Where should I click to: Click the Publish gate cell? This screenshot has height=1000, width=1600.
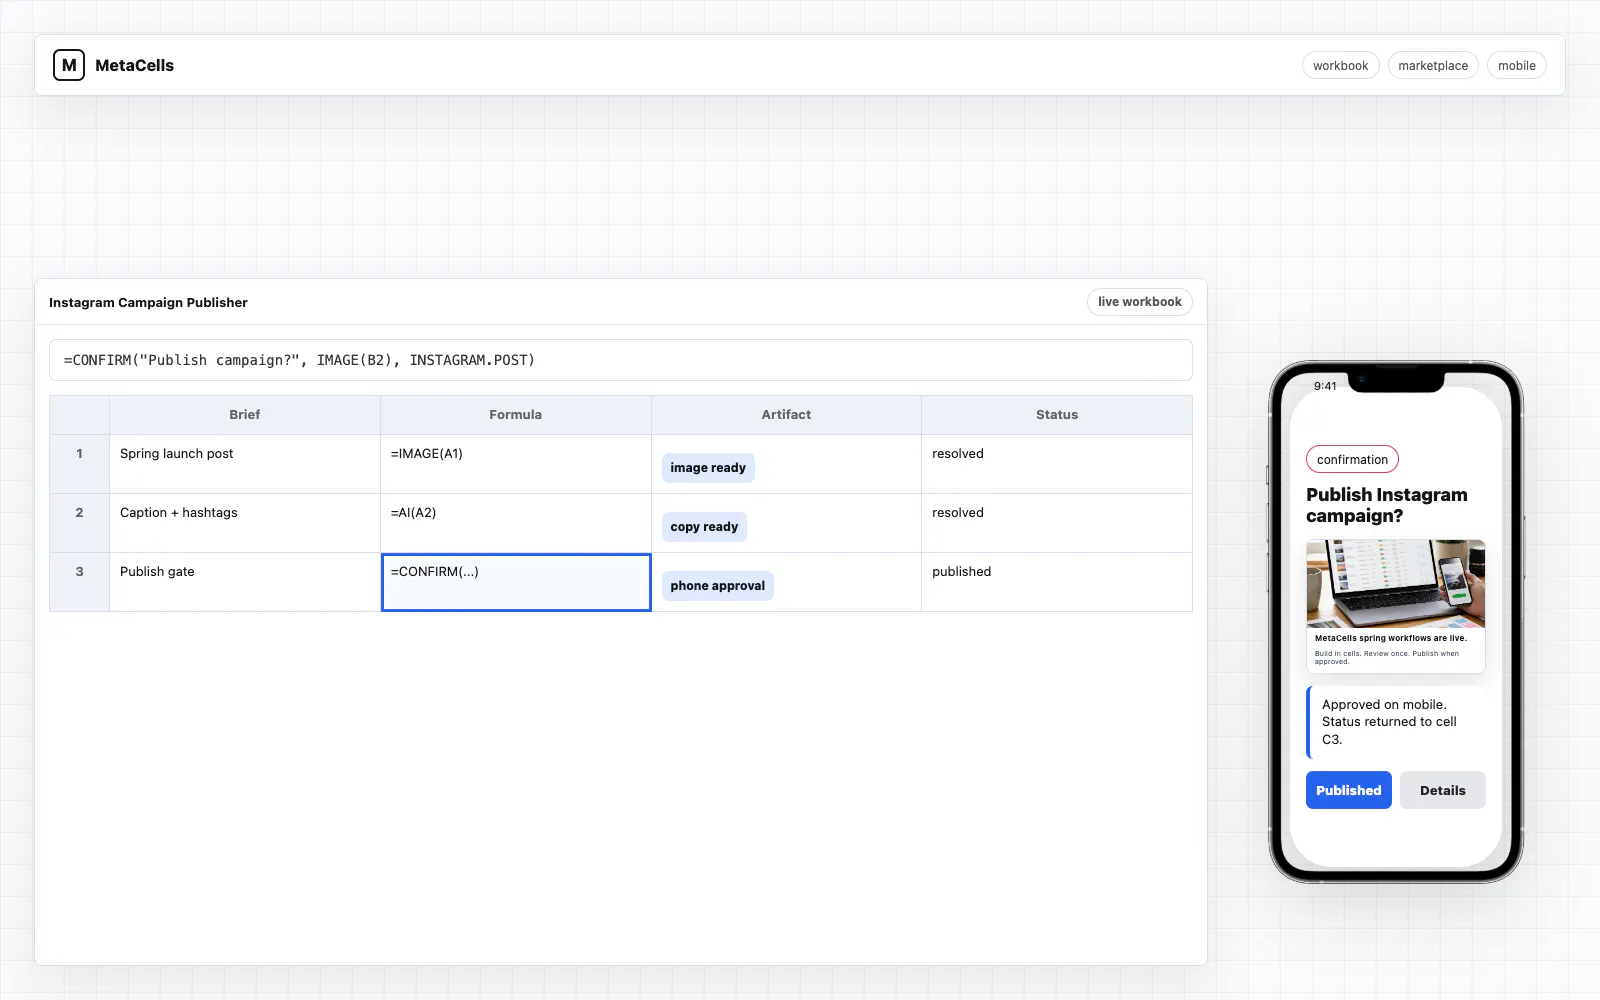(x=245, y=582)
